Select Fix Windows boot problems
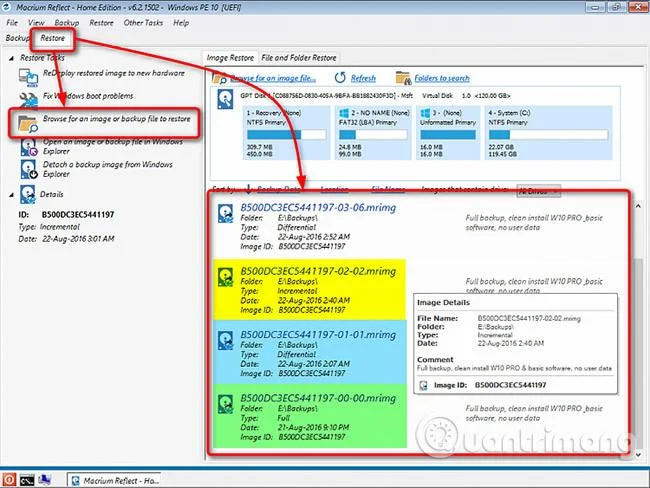This screenshot has width=650, height=488. coord(88,96)
